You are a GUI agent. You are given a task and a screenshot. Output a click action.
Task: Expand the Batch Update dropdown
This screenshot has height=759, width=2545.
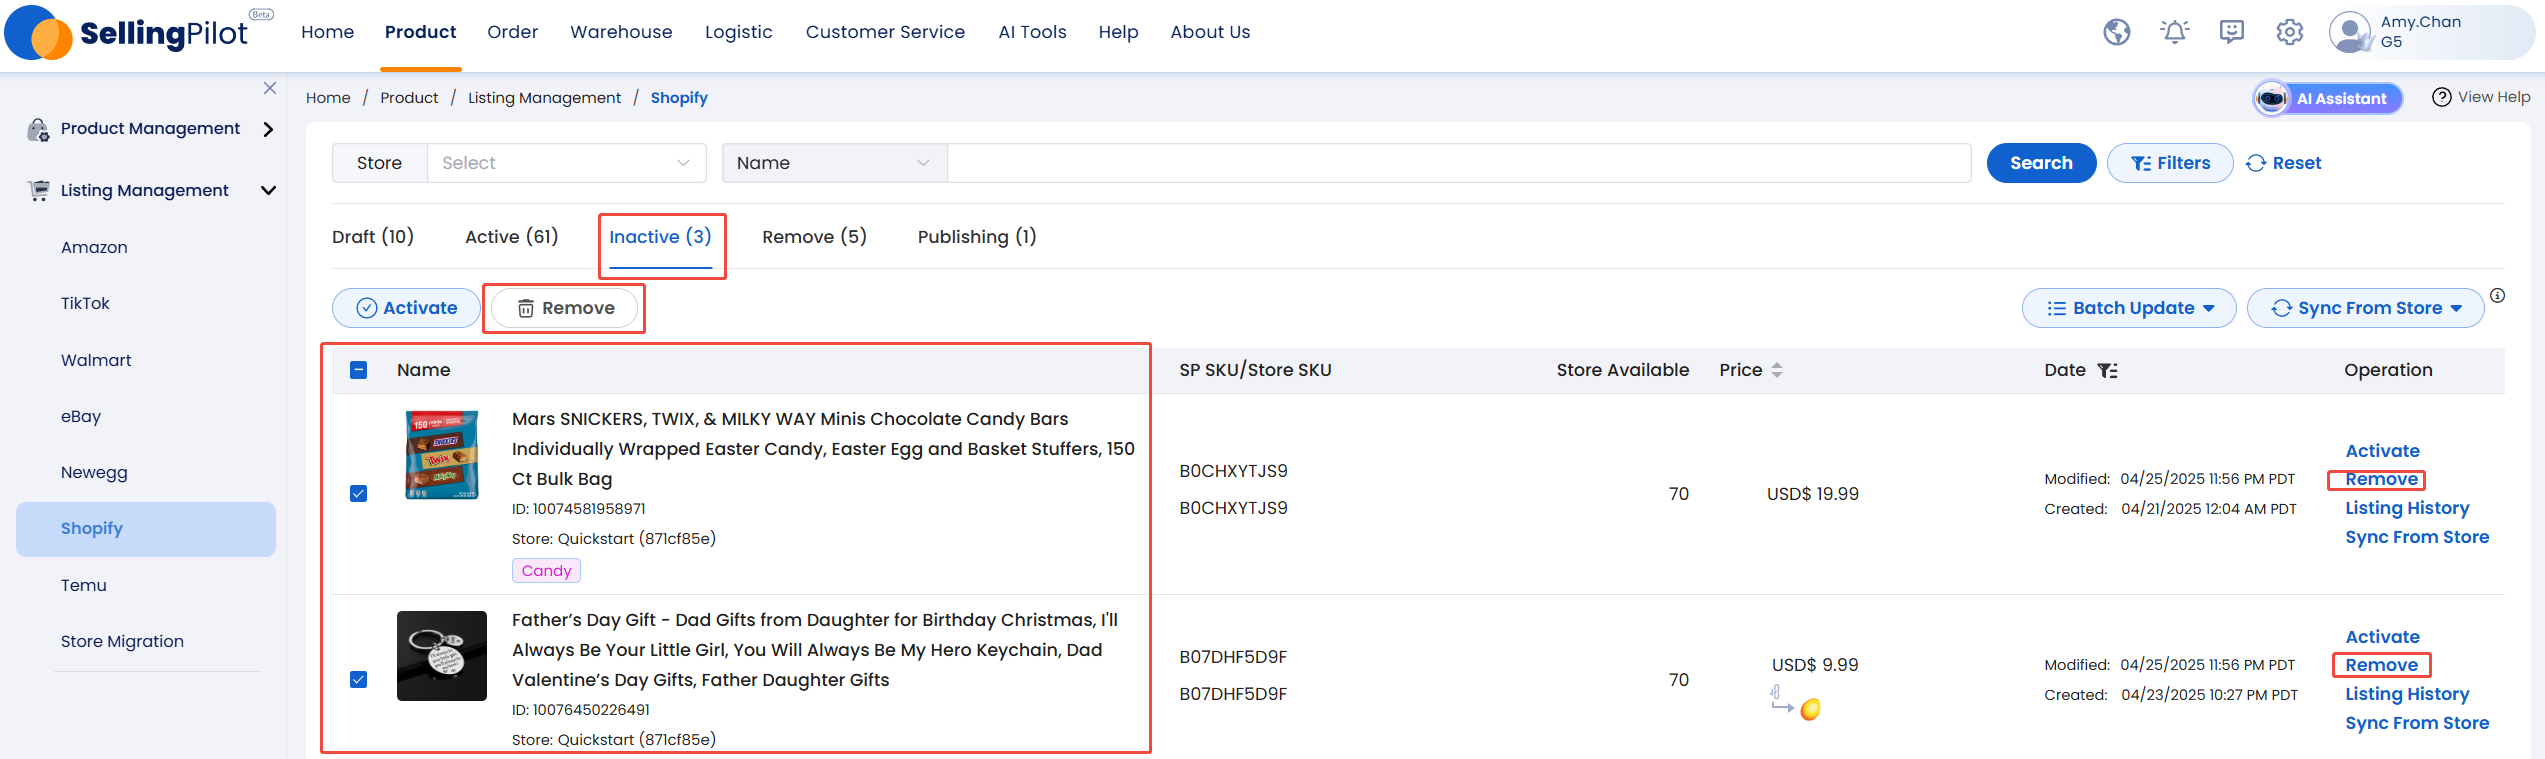2128,308
